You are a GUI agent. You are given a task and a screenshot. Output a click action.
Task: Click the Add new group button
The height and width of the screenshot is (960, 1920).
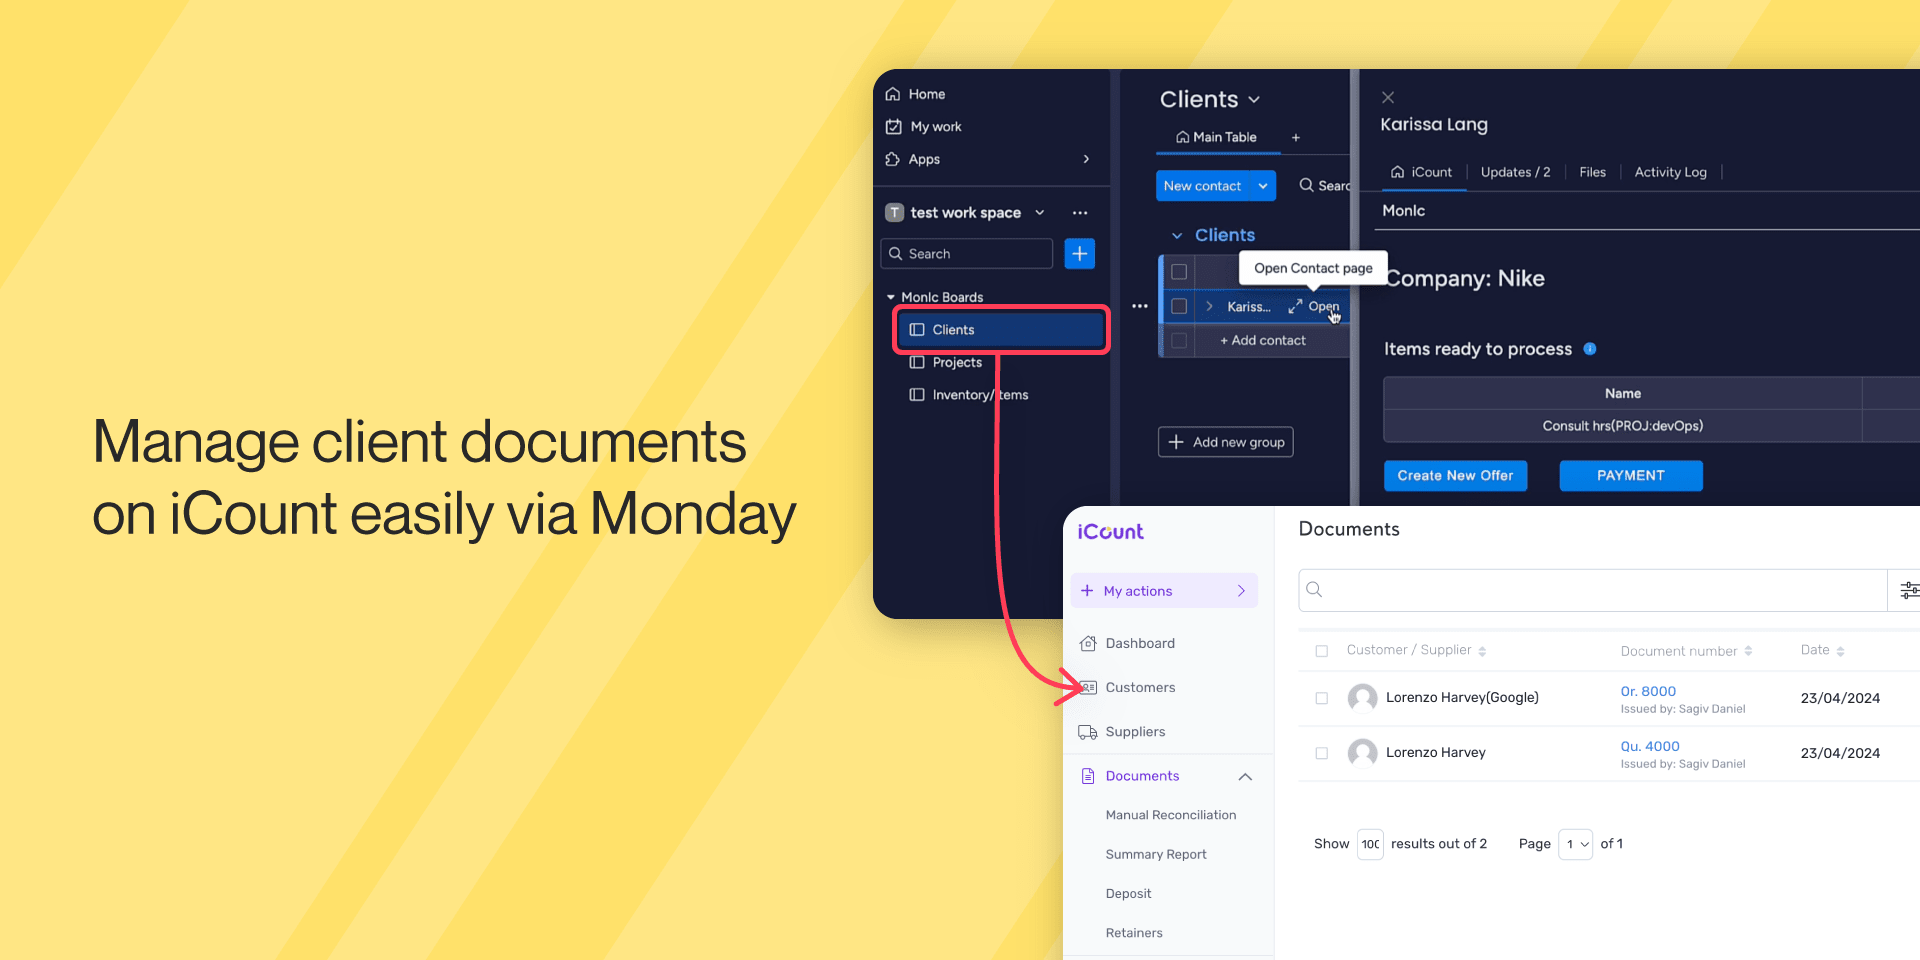tap(1226, 442)
